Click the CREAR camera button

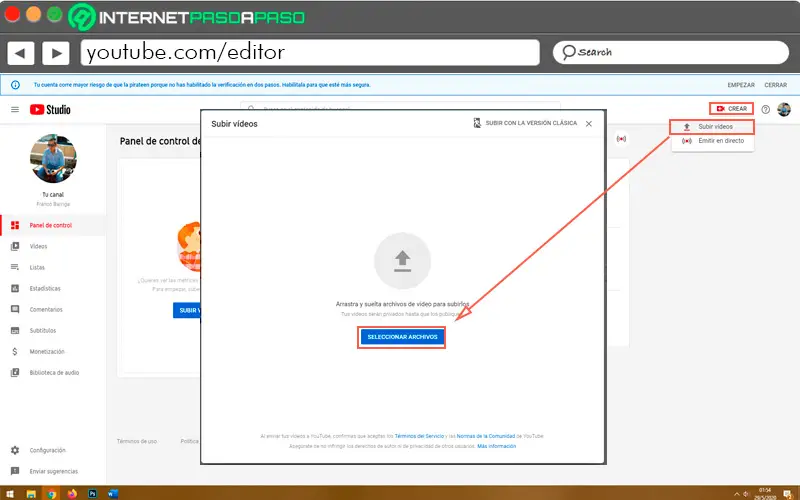[x=731, y=109]
